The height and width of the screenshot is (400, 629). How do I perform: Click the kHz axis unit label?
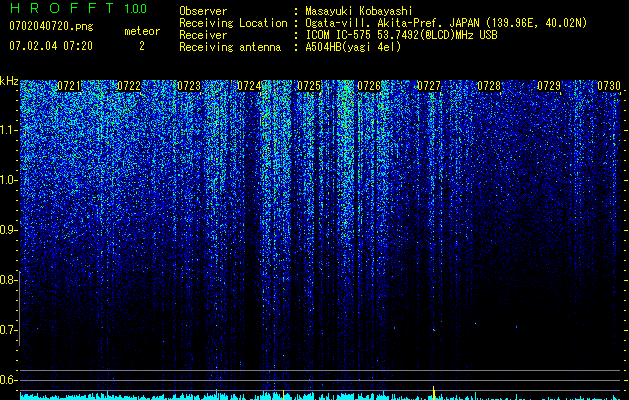[9, 81]
